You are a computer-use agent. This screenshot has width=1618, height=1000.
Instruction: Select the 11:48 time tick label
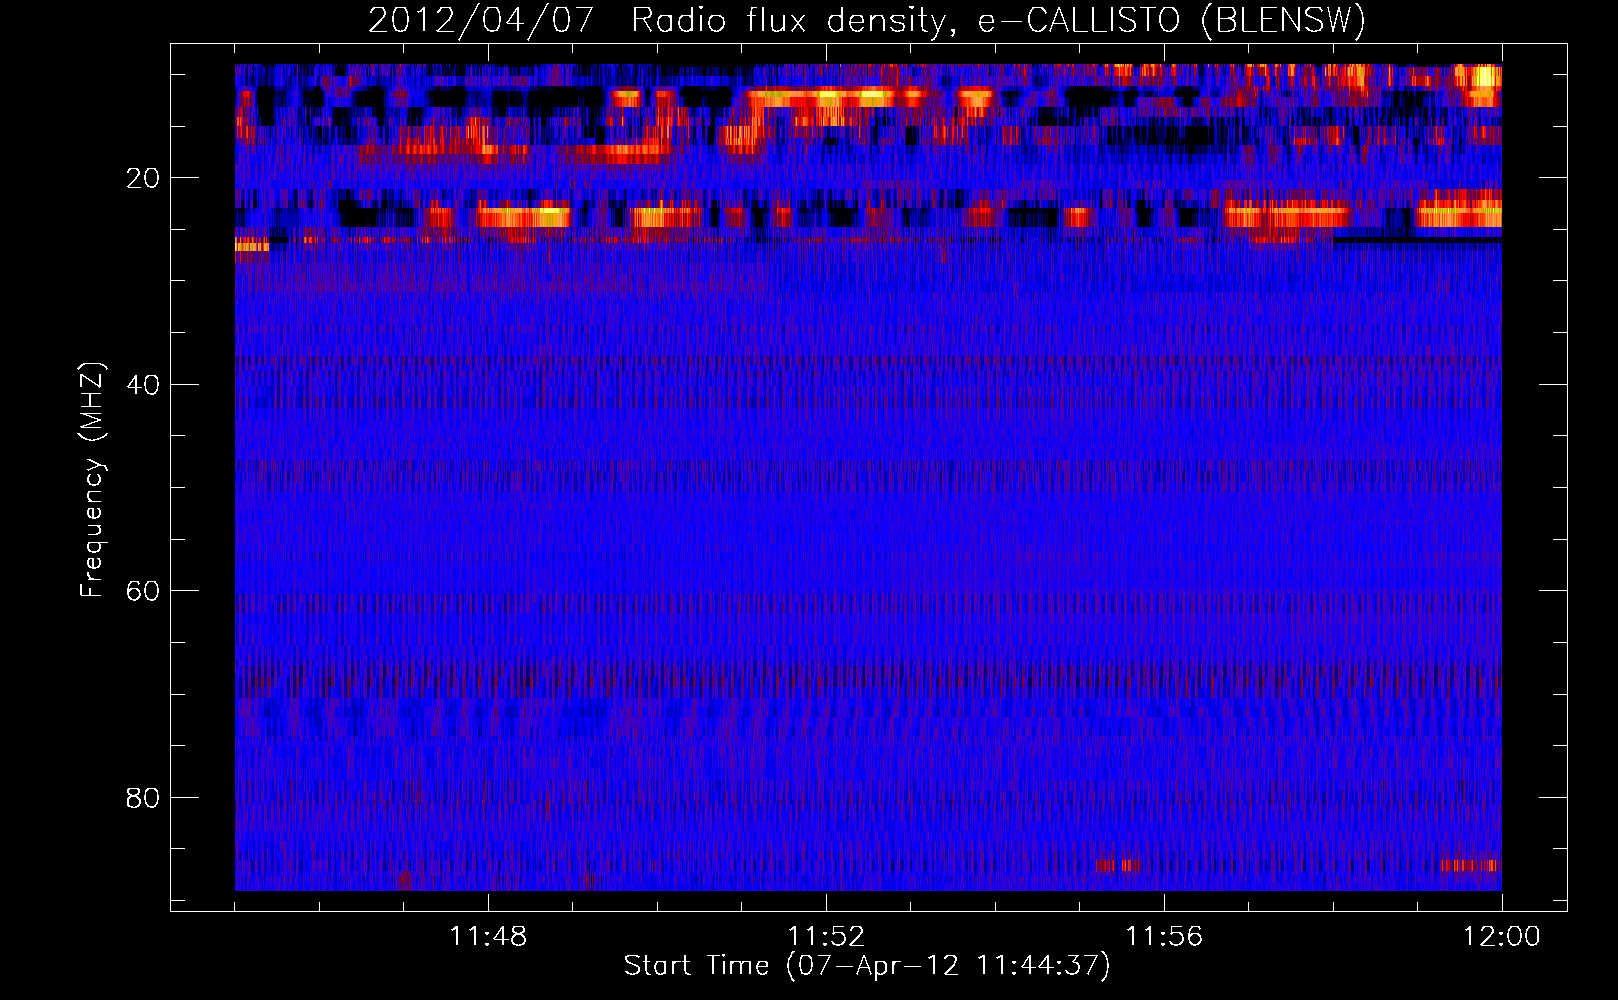(488, 936)
